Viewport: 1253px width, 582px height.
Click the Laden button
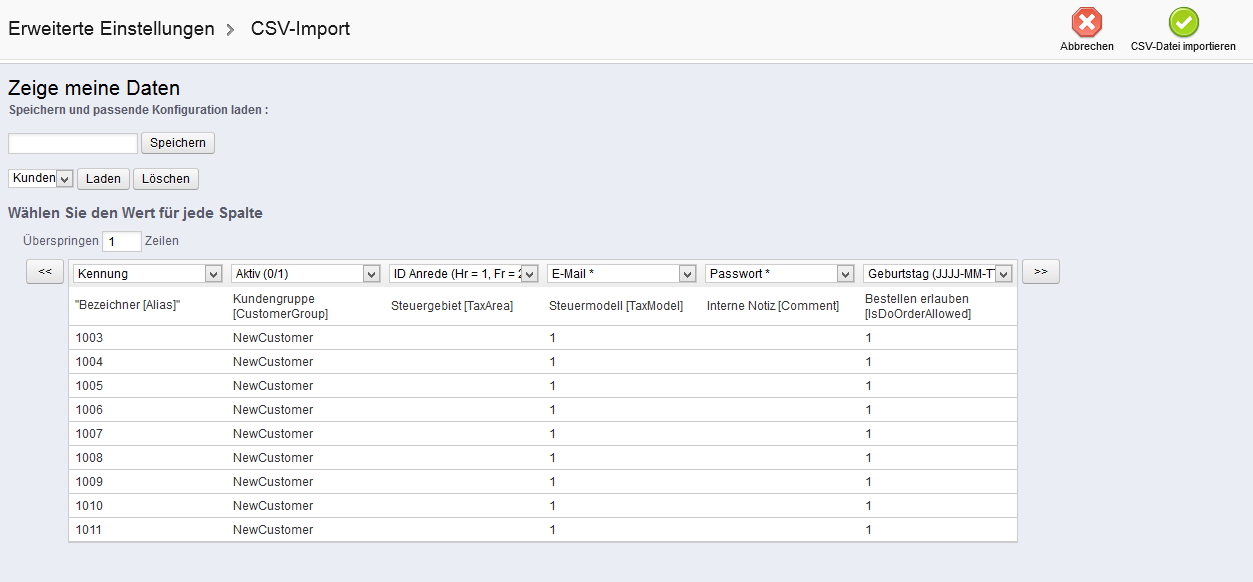[x=103, y=179]
